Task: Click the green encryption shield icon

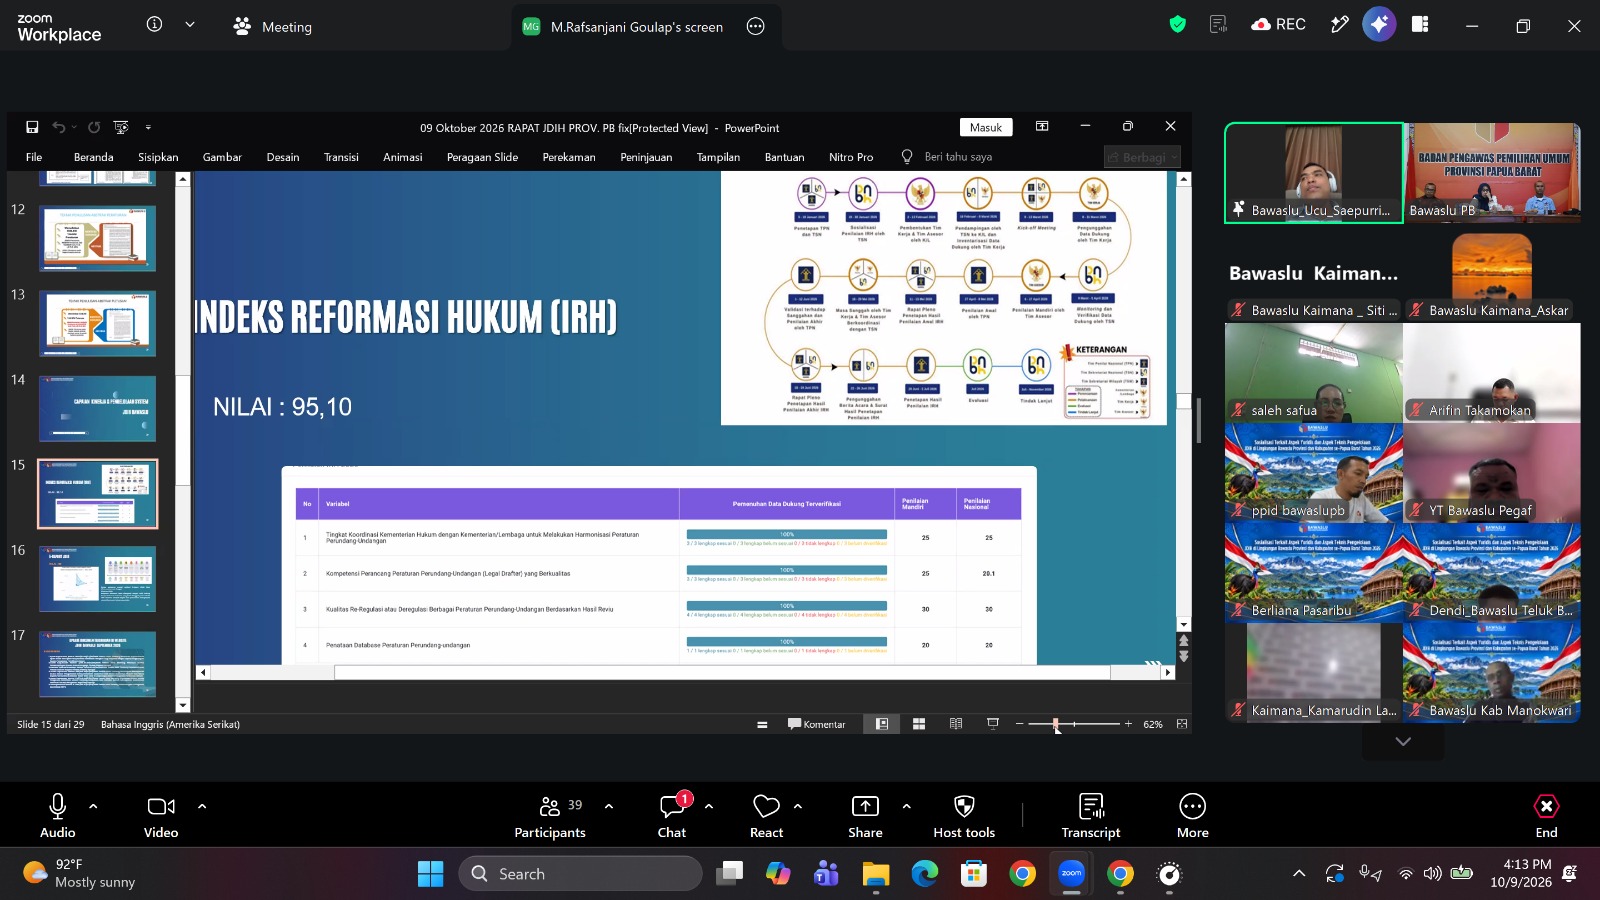Action: point(1178,25)
